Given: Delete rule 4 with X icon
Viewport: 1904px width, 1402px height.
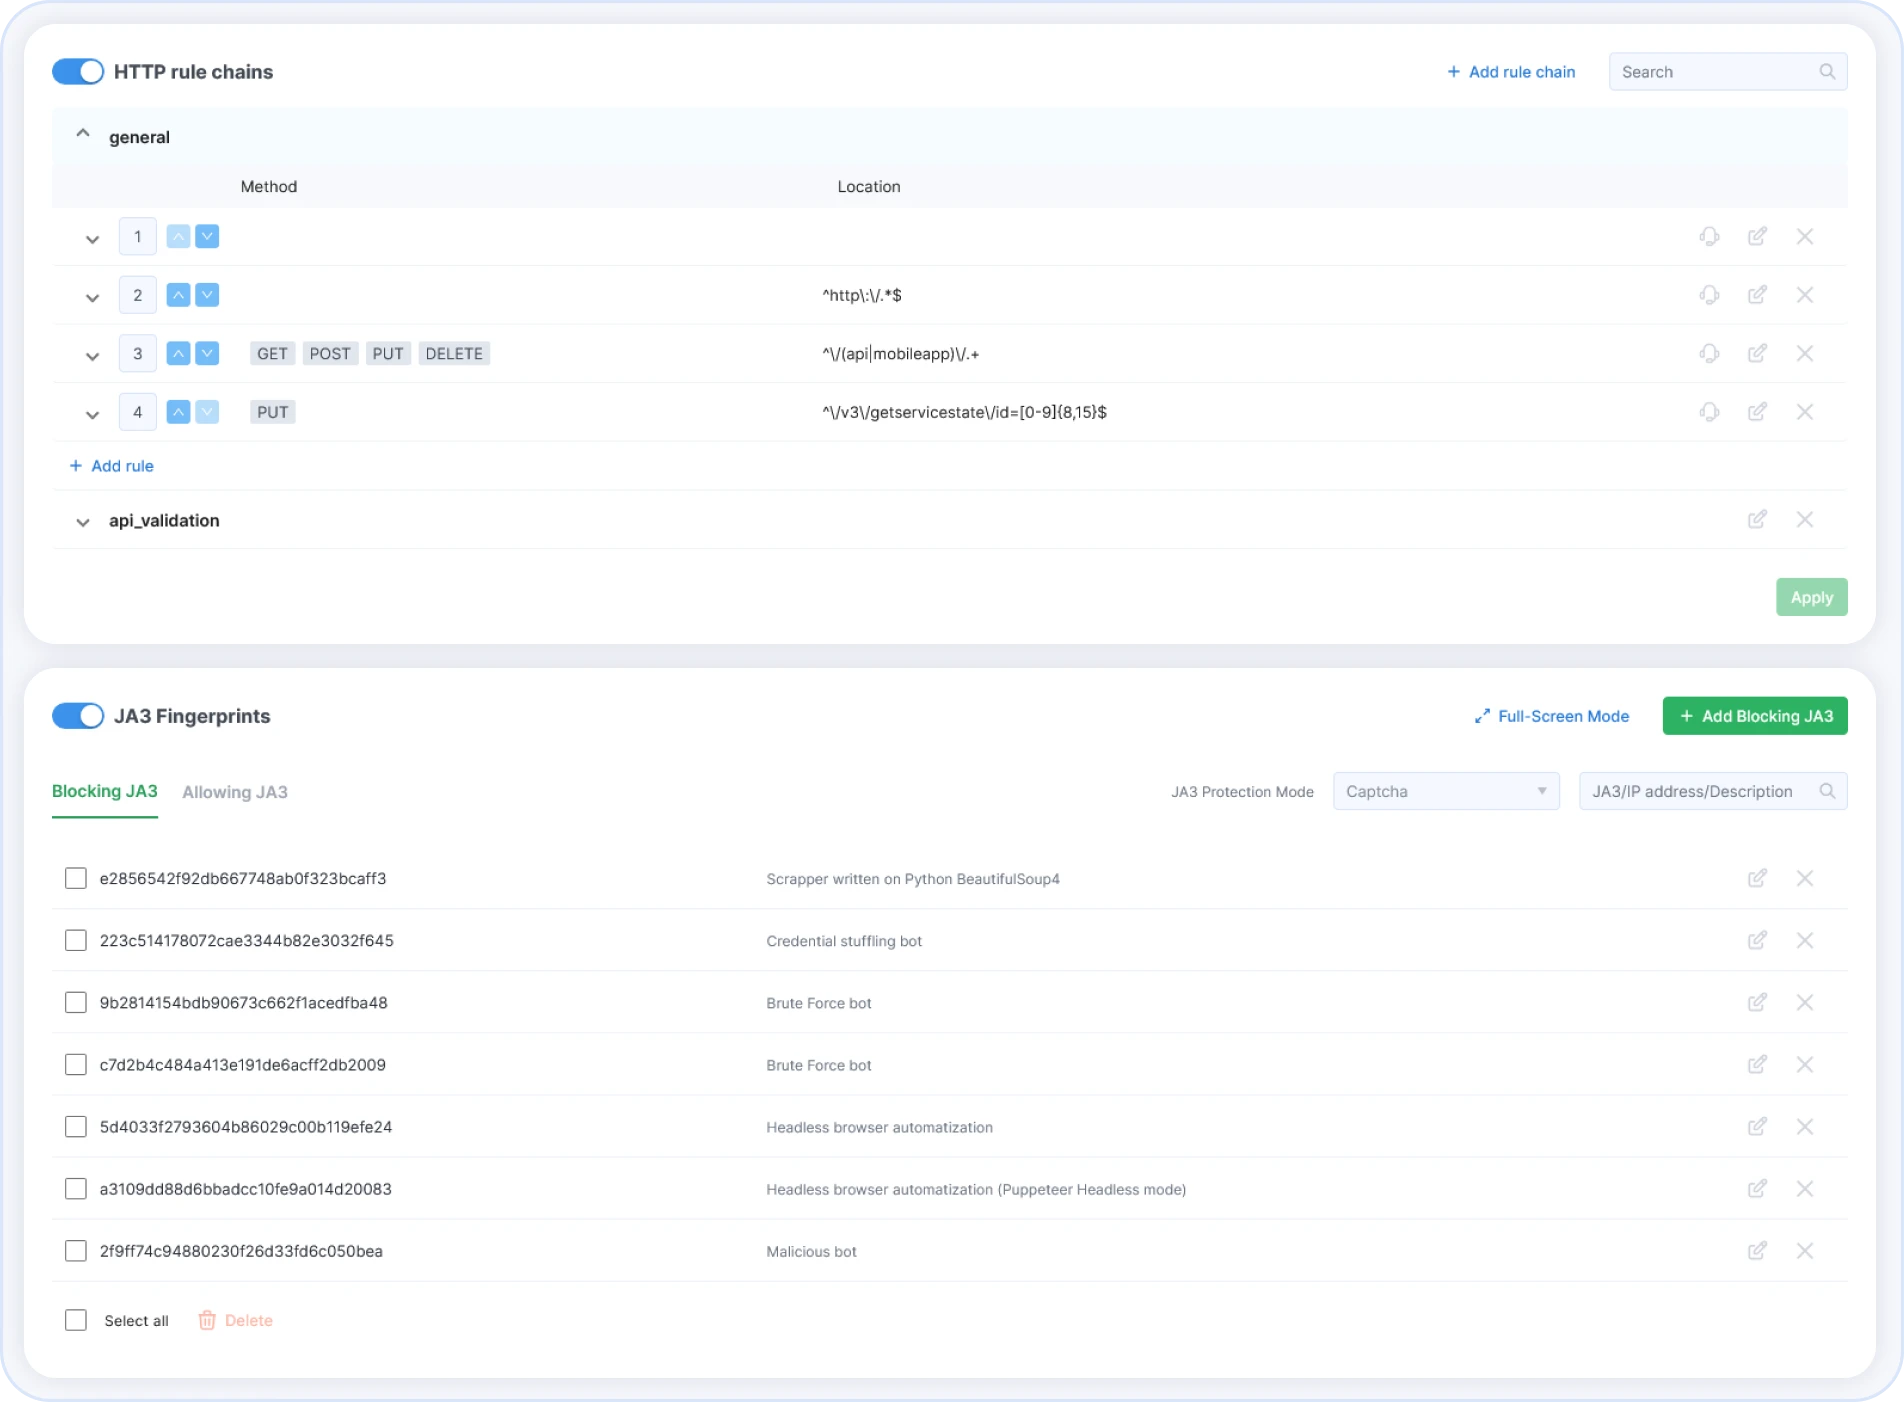Looking at the screenshot, I should click(1805, 412).
